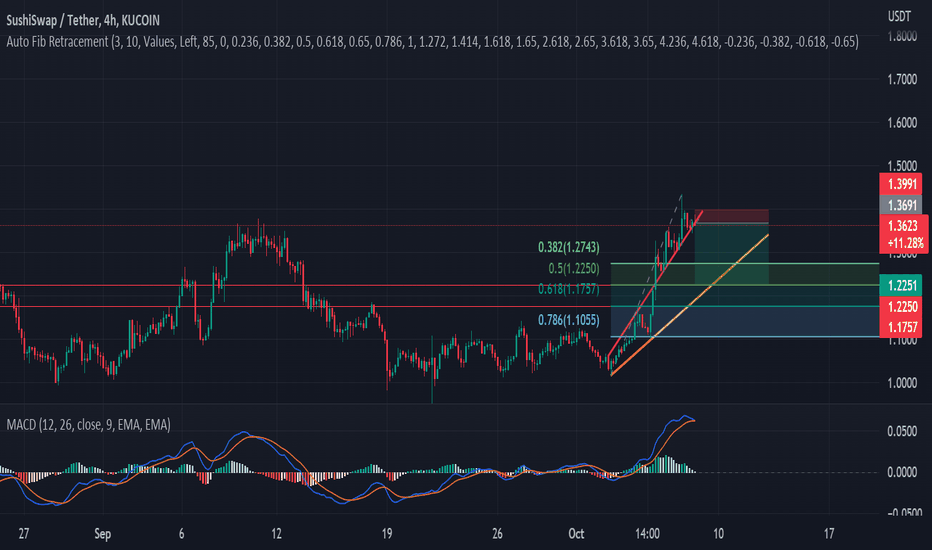Viewport: 932px width, 550px height.
Task: Click the 19 date on time axis
Action: coord(387,533)
